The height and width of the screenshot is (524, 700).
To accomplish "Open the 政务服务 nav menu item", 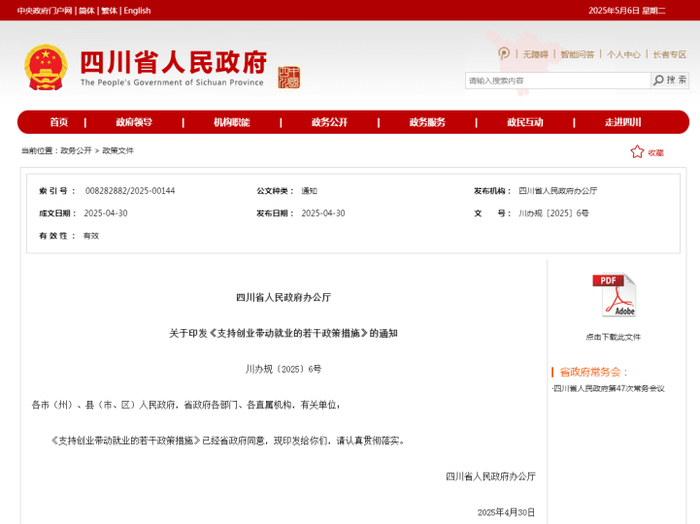I will click(427, 122).
